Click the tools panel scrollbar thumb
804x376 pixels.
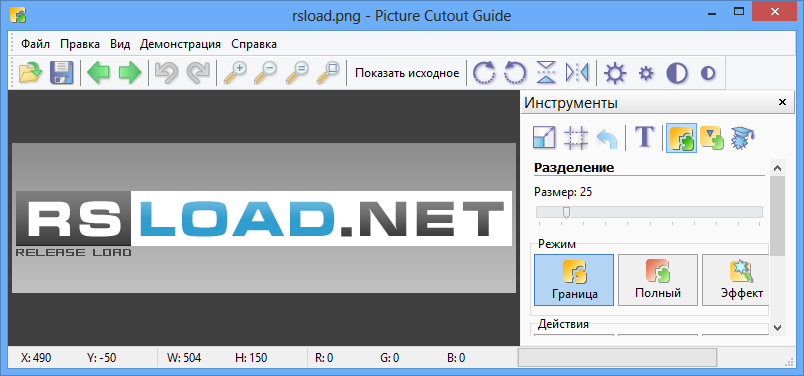[x=777, y=215]
